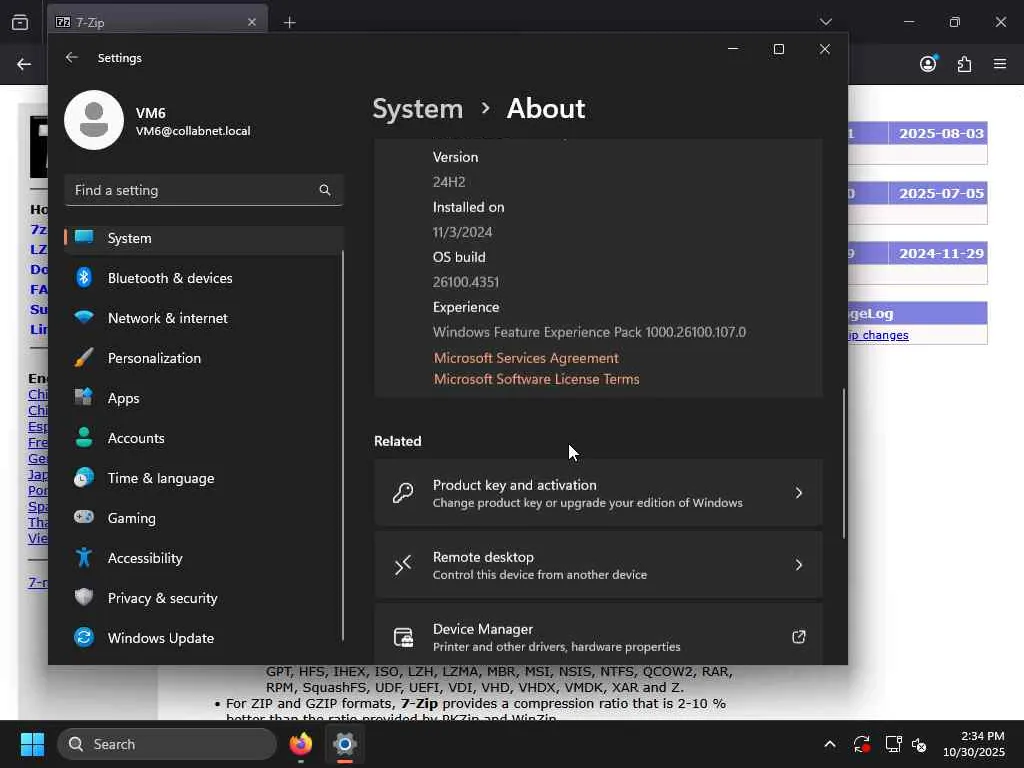Open browser account icon in Firefox toolbar
The image size is (1024, 768).
click(x=928, y=64)
